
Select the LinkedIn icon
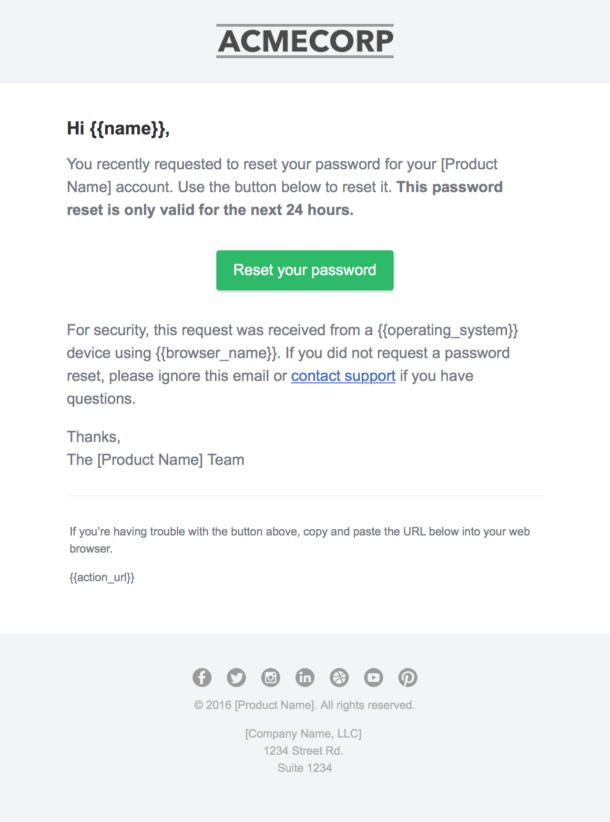[x=305, y=677]
